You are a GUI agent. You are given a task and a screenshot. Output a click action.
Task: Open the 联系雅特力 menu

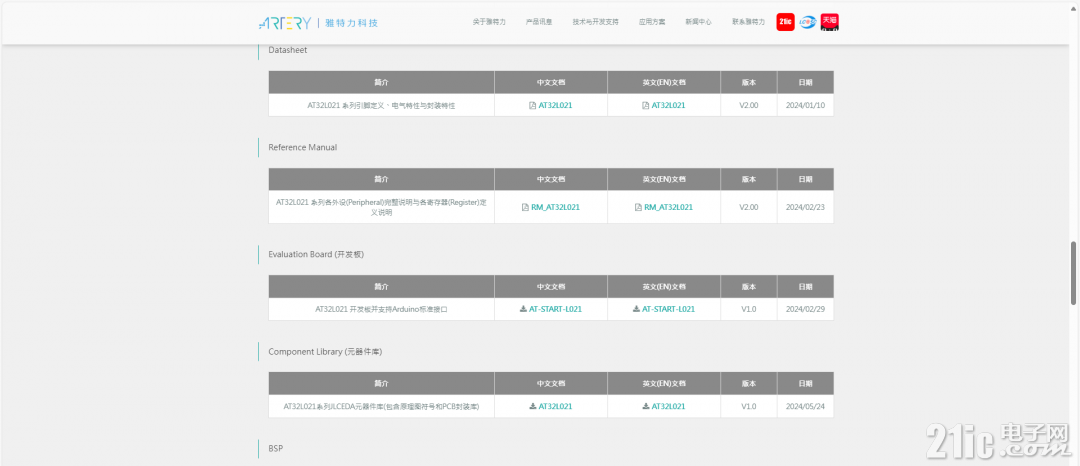(x=748, y=22)
